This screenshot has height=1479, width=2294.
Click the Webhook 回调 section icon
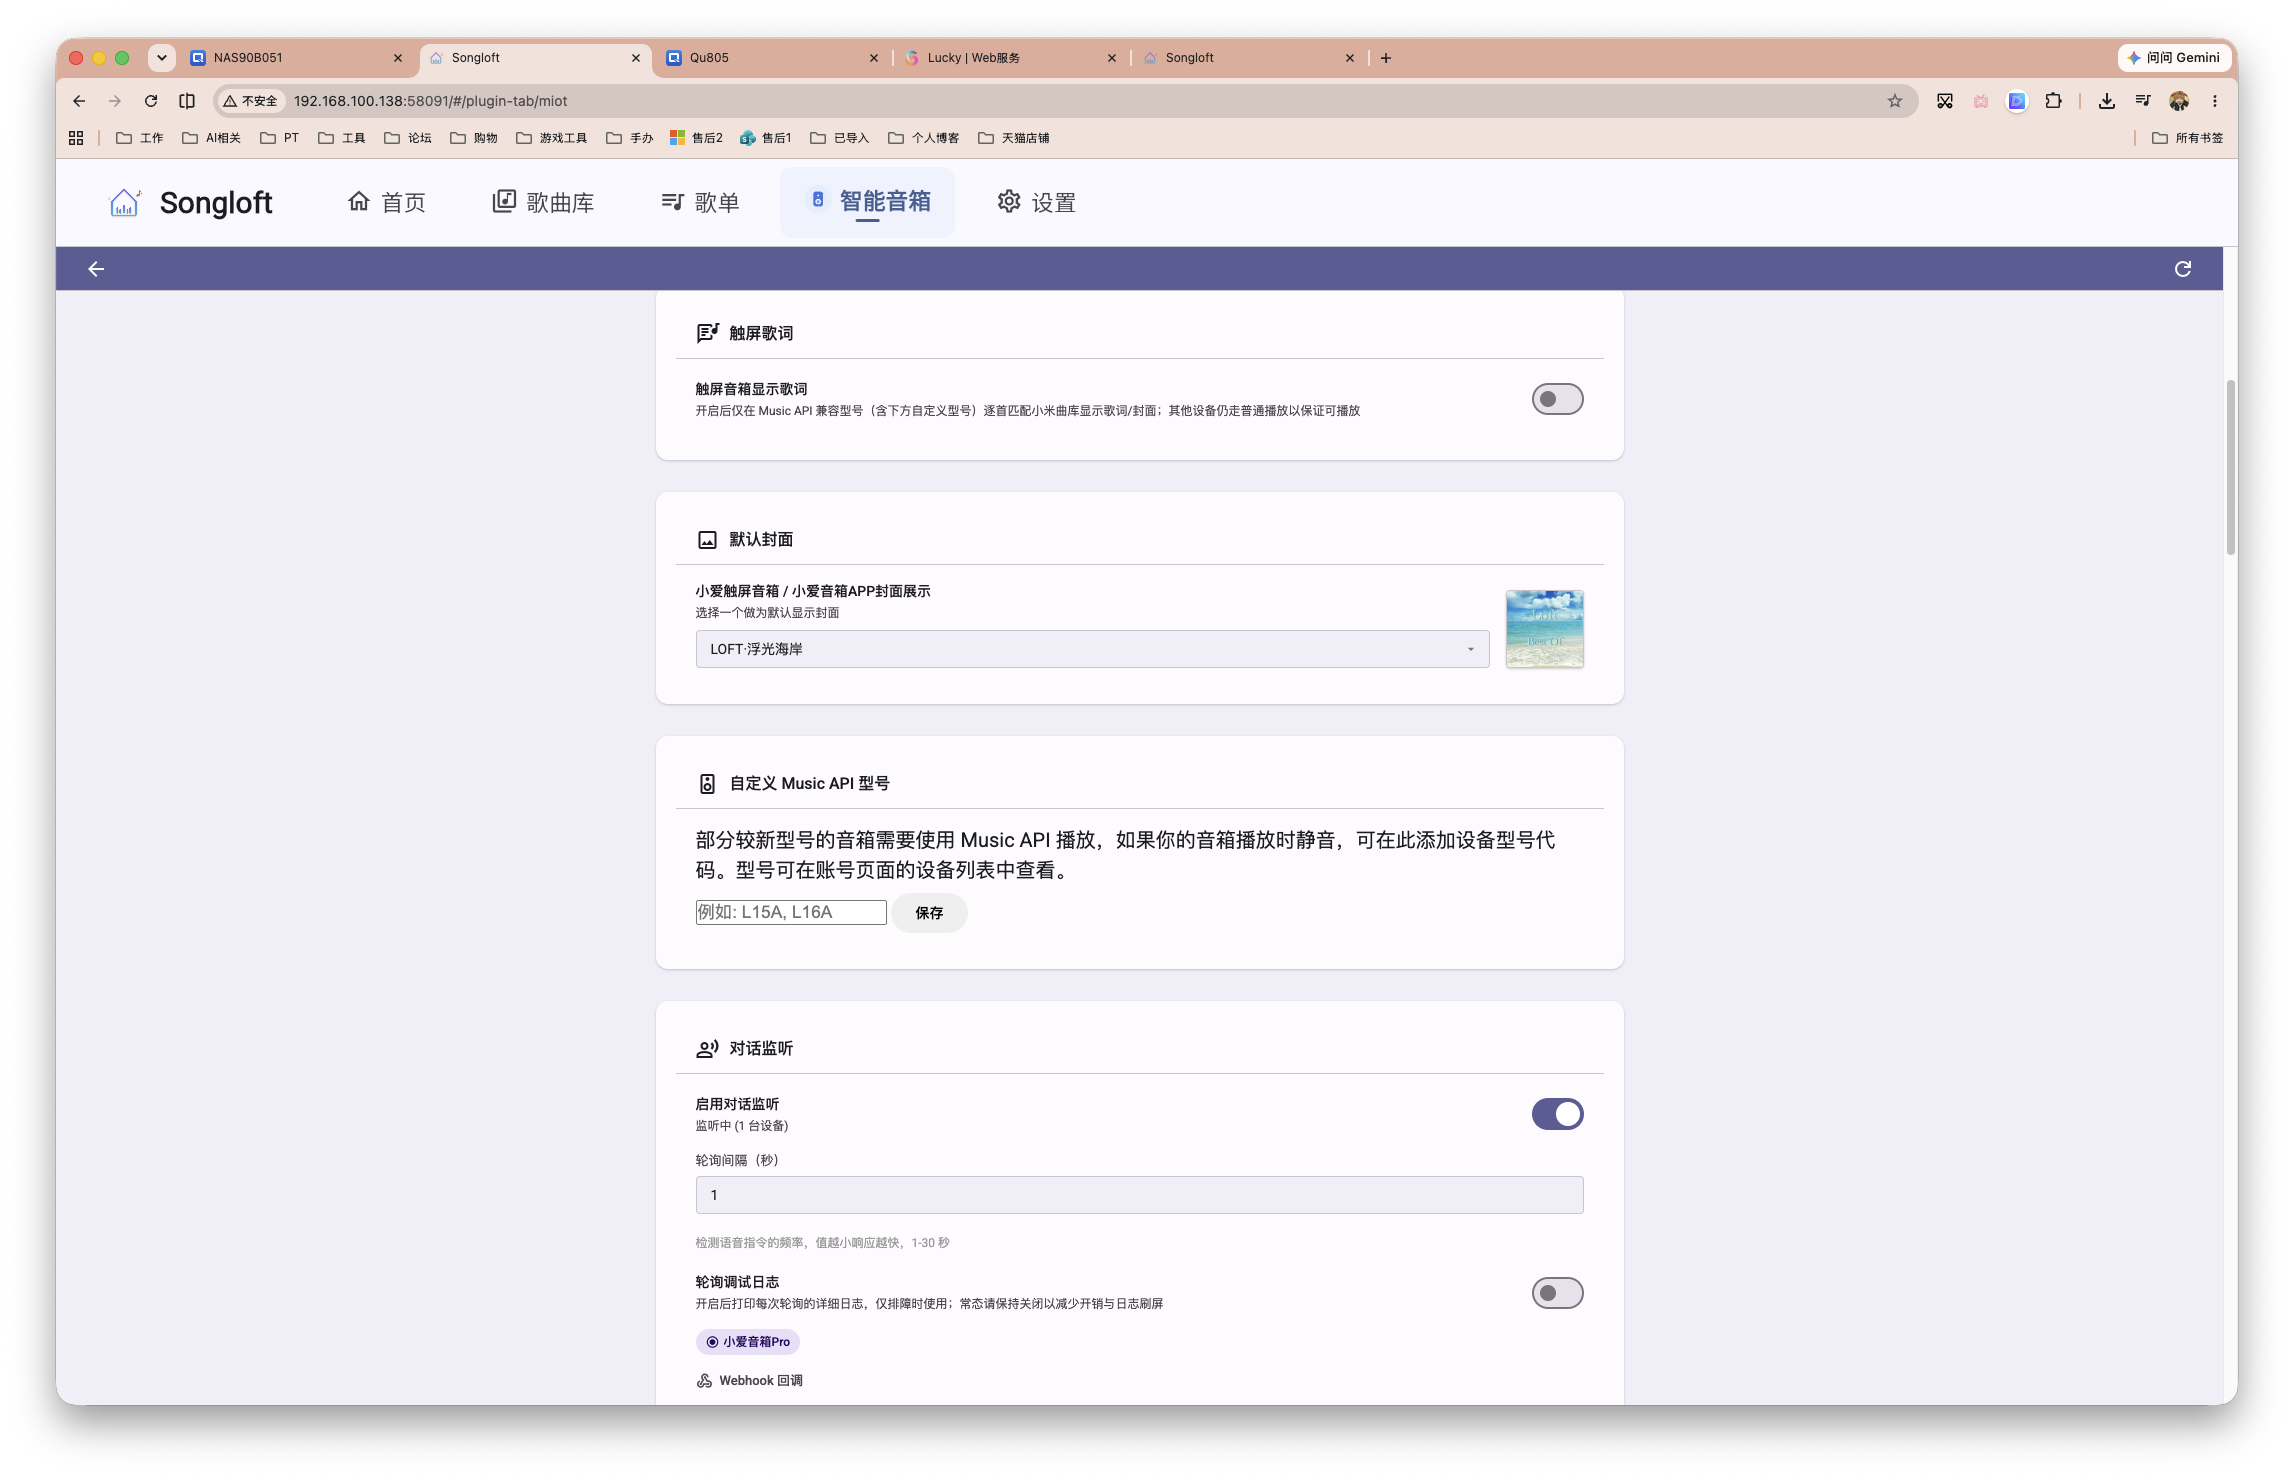click(x=705, y=1381)
